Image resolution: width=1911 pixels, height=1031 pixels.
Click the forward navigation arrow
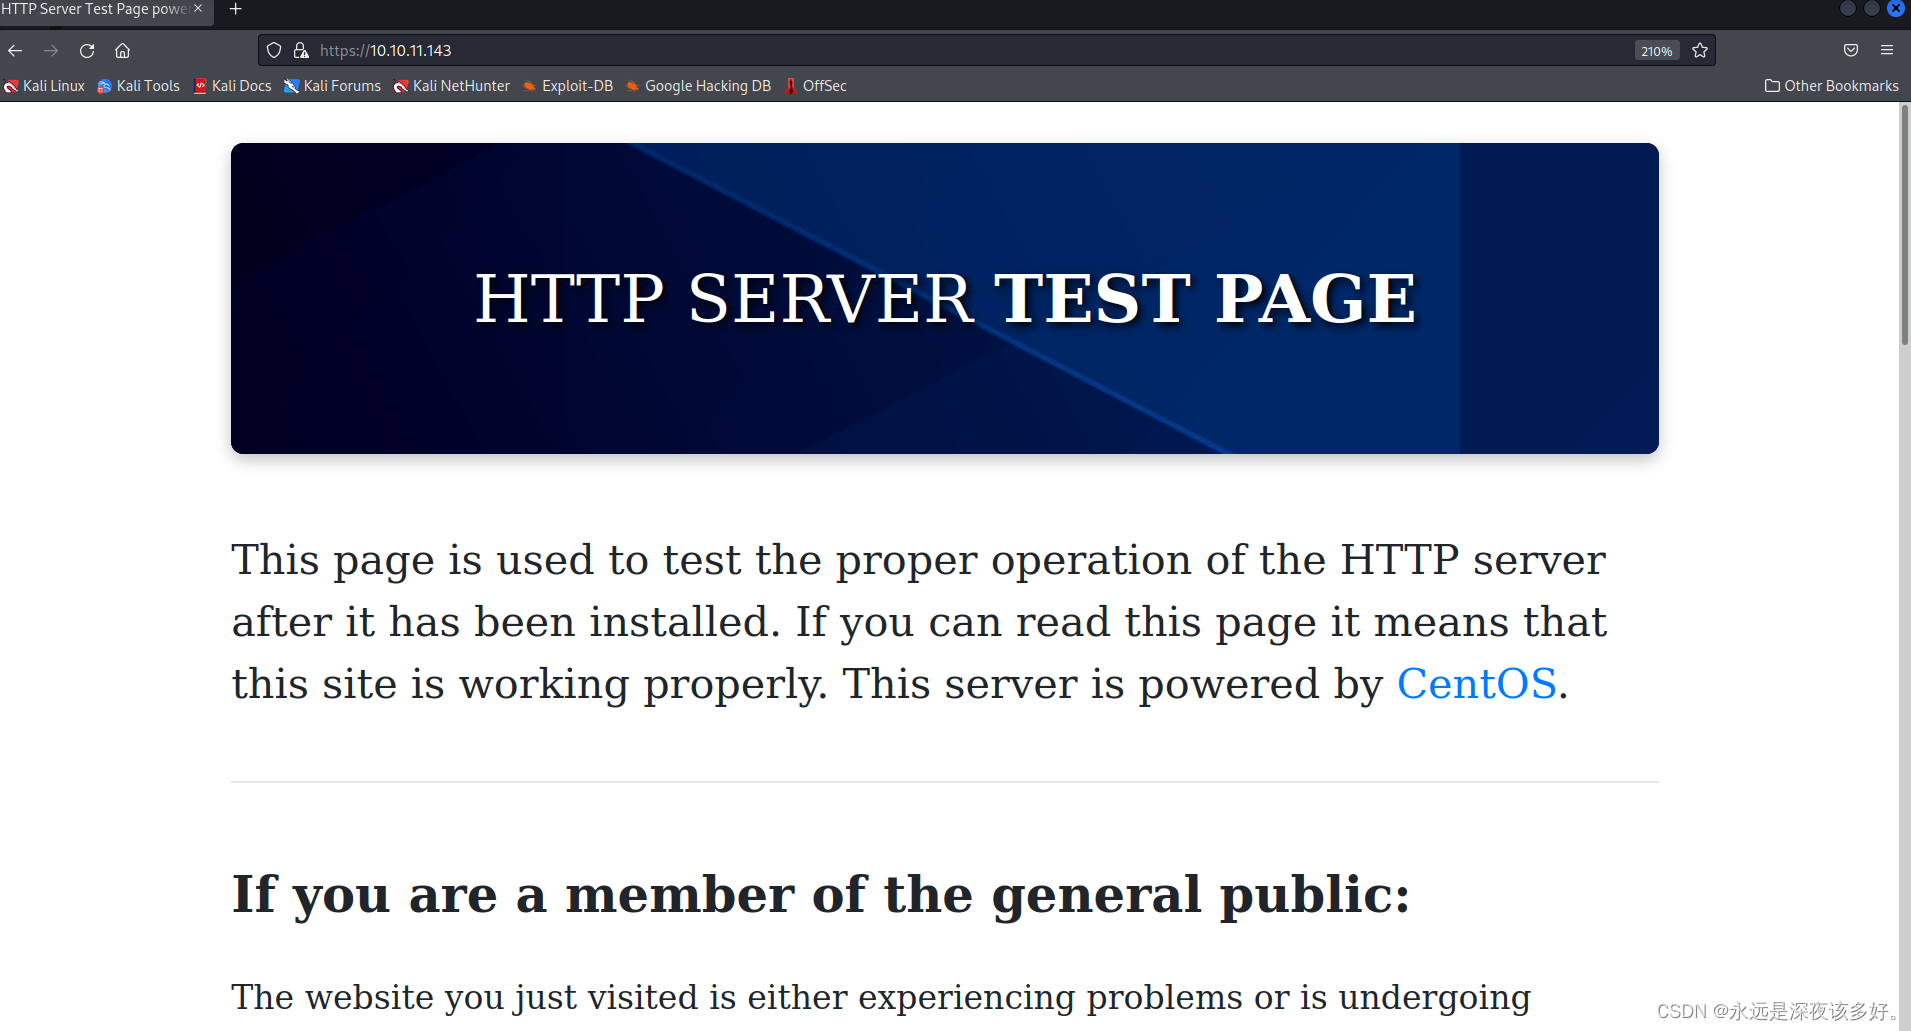tap(50, 50)
